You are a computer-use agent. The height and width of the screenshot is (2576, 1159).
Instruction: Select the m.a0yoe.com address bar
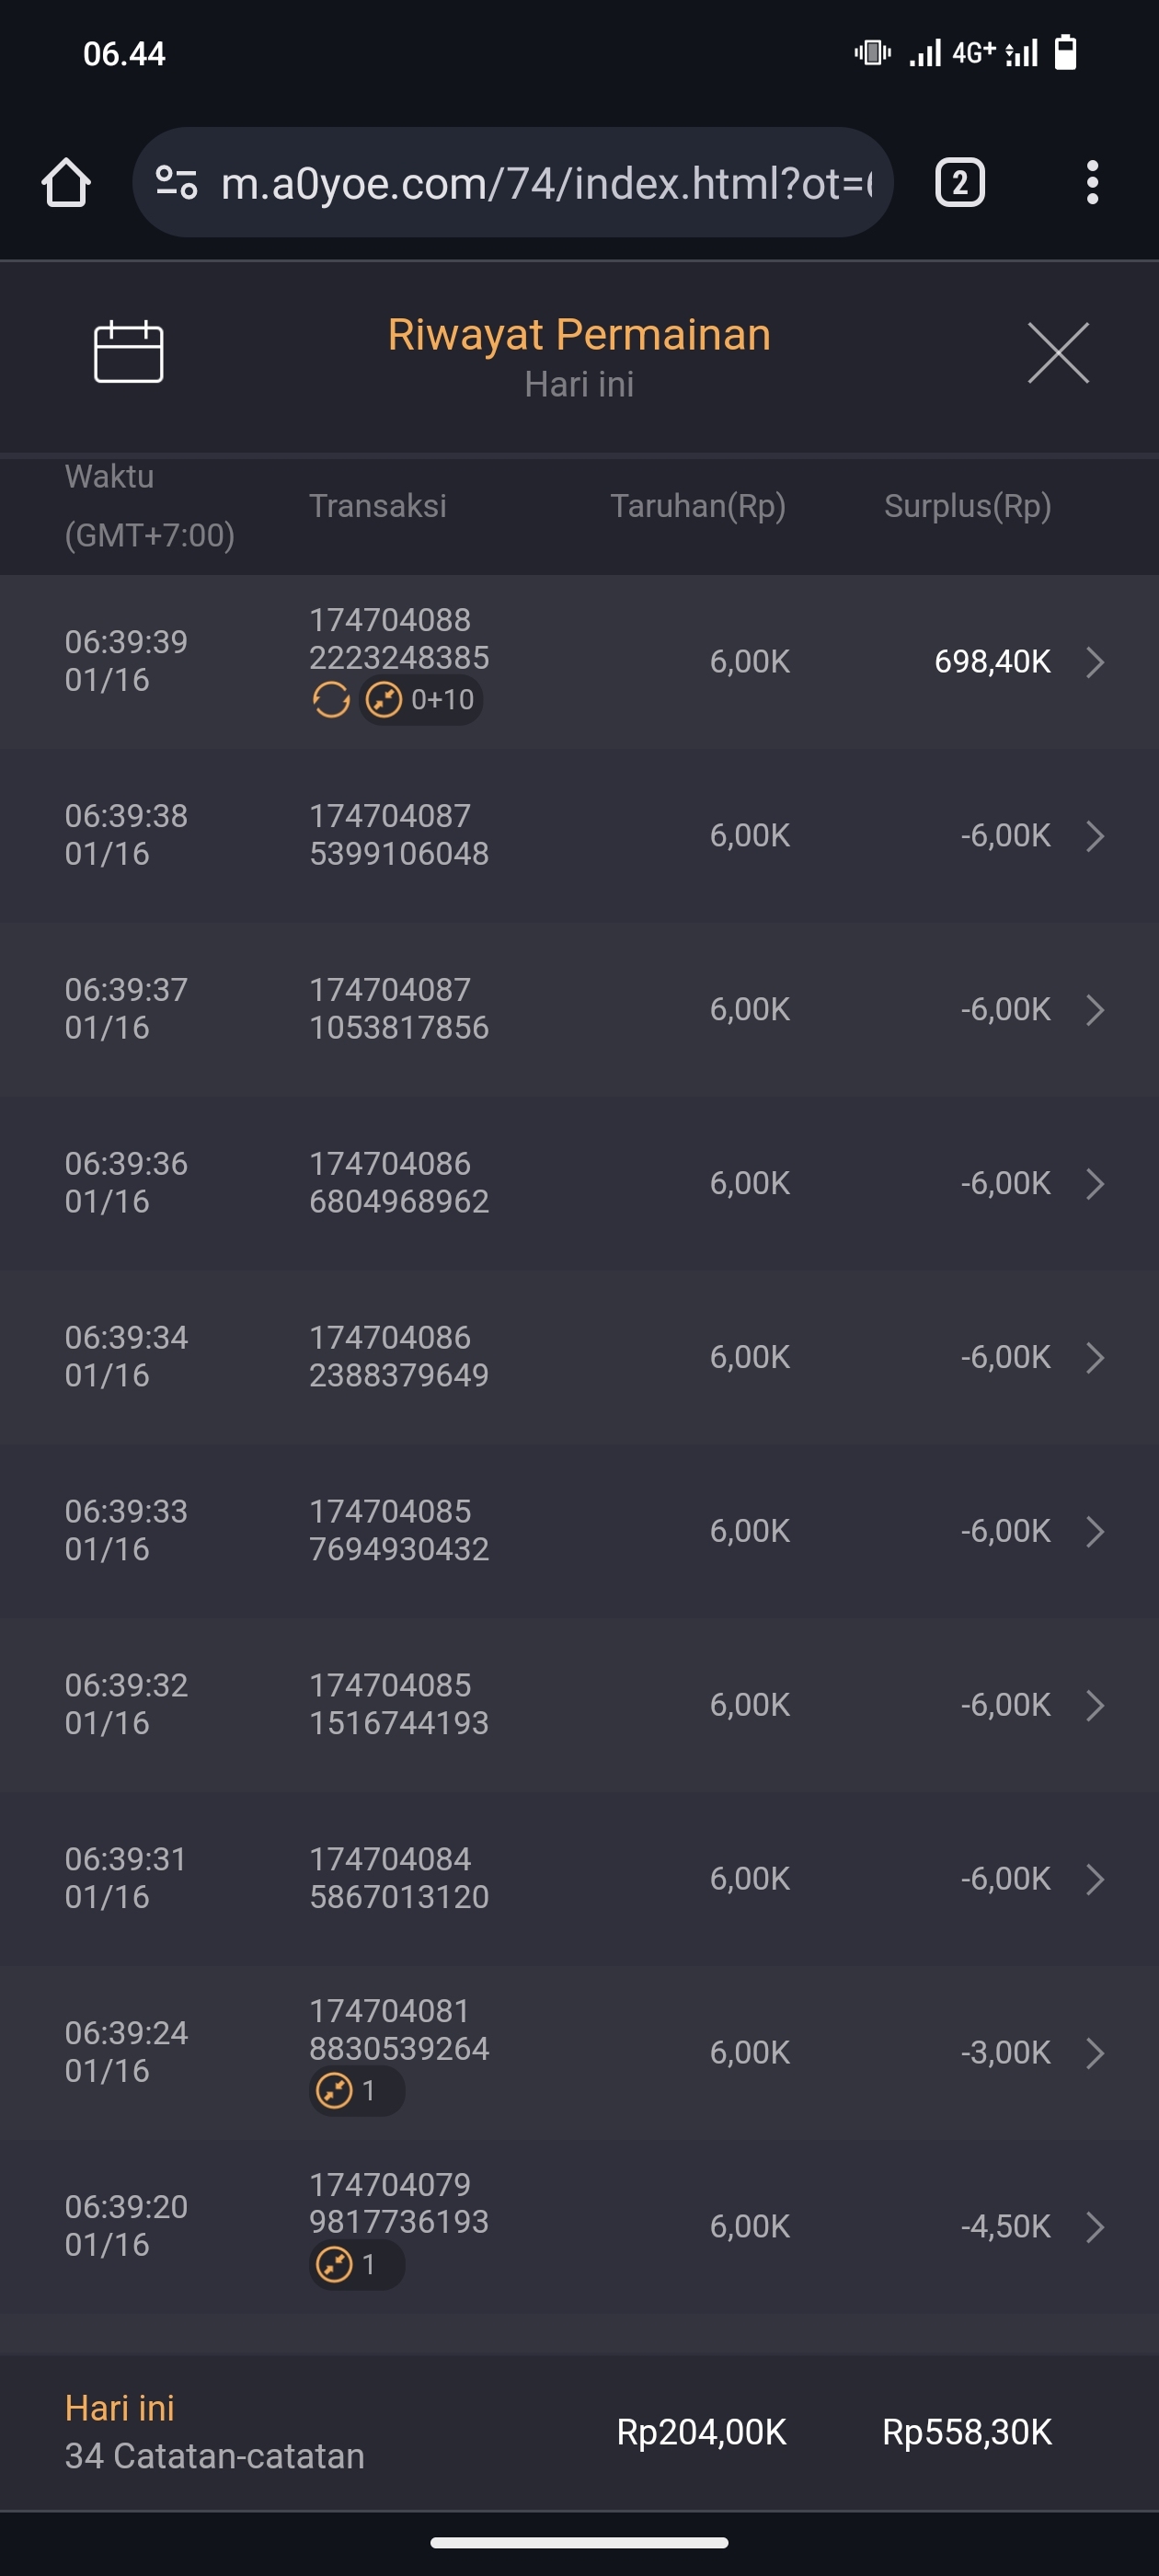coord(545,183)
